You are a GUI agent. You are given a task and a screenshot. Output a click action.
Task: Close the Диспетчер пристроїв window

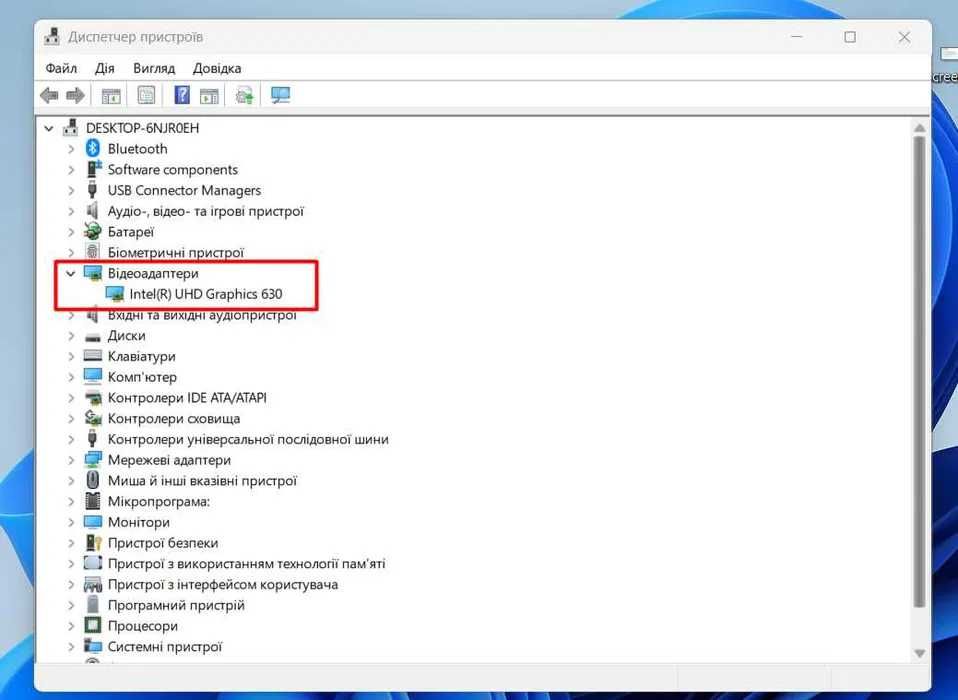(x=904, y=37)
